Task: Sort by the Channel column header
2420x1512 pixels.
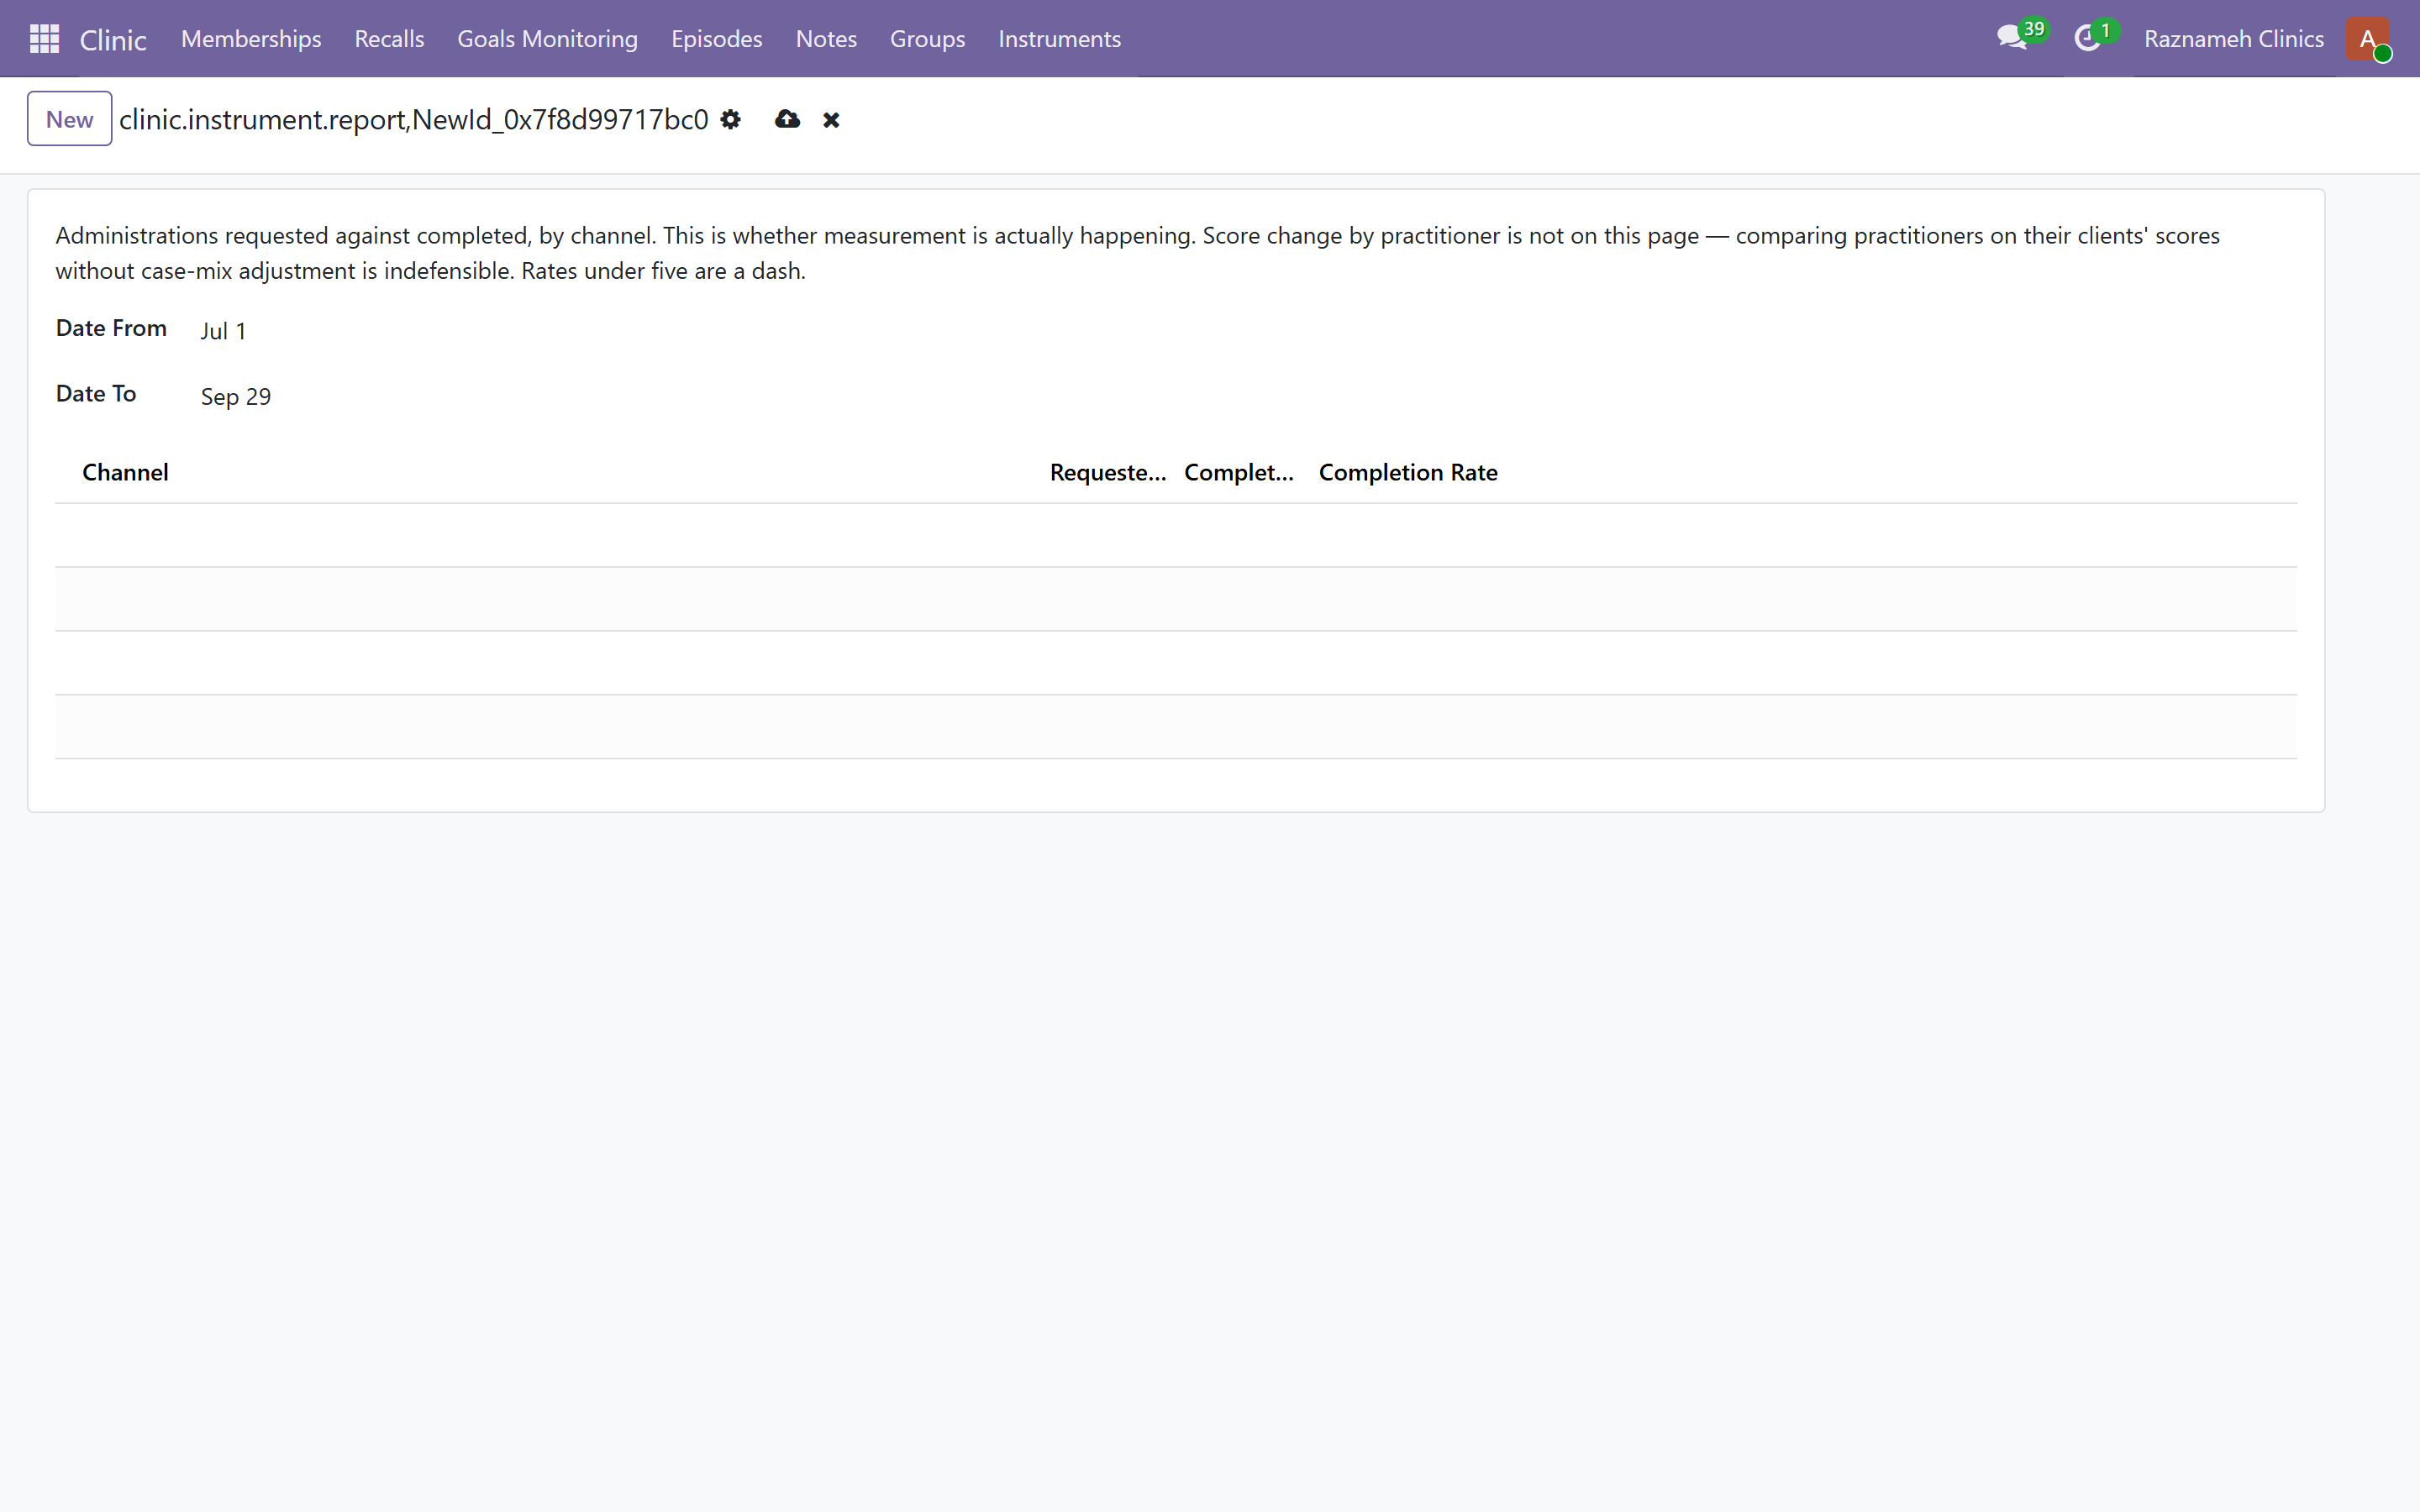Action: 125,472
